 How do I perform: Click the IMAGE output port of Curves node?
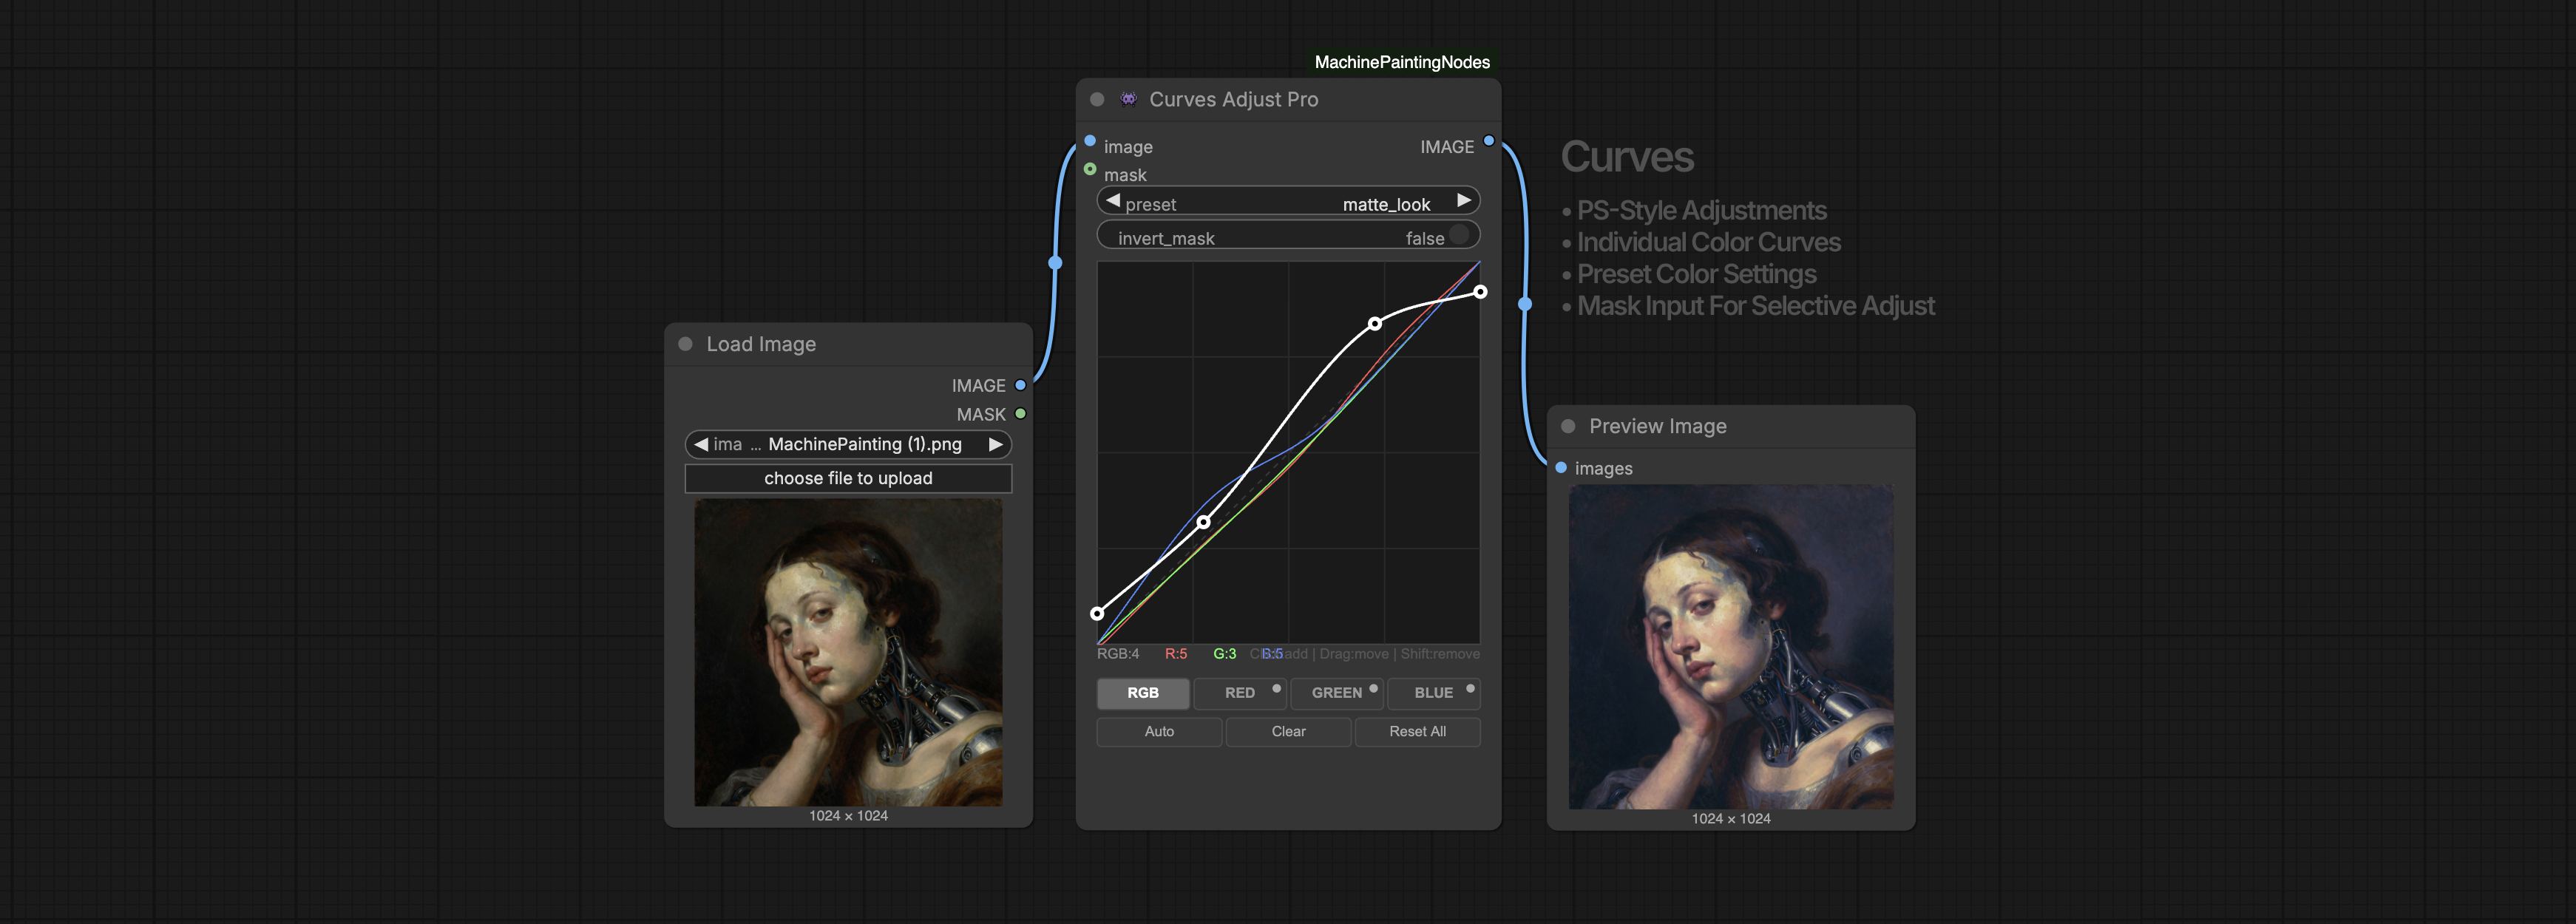(x=1489, y=141)
